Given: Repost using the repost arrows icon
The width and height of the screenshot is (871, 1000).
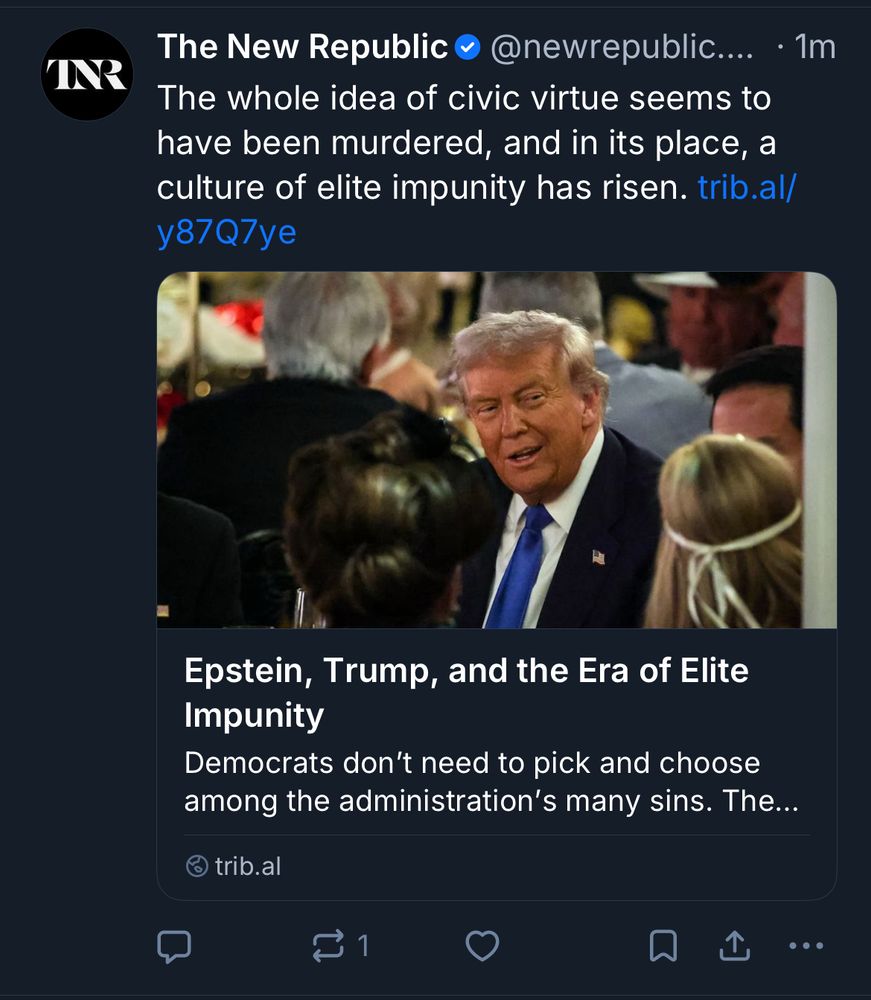Looking at the screenshot, I should [328, 945].
